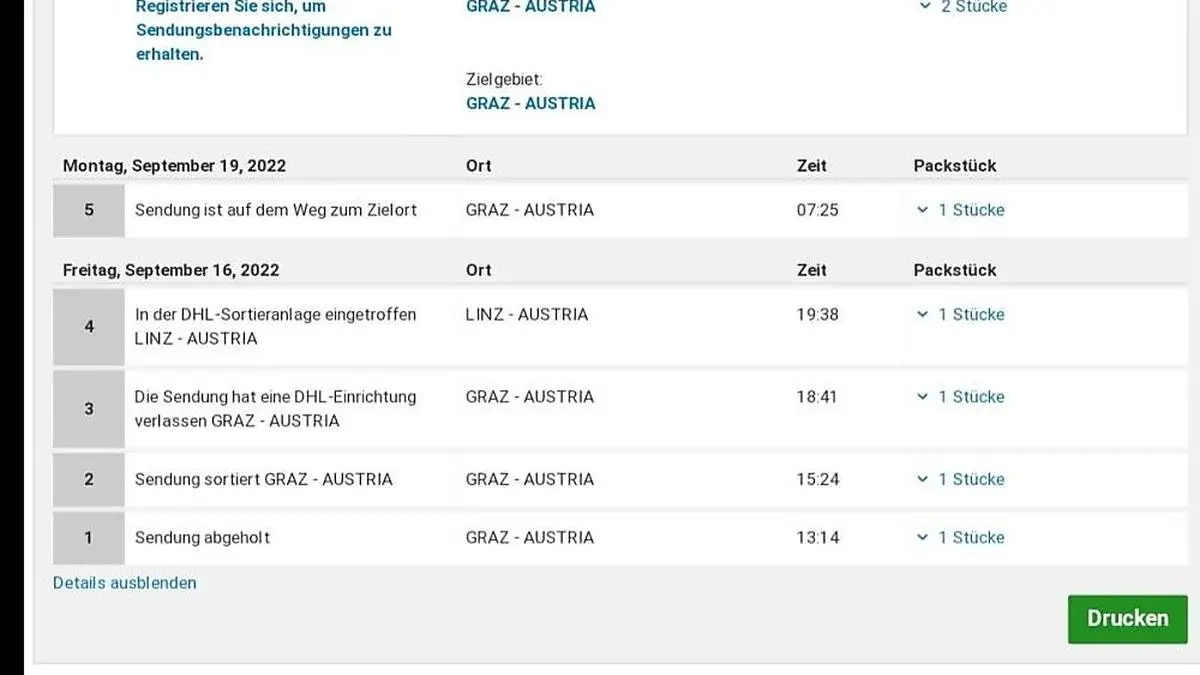The image size is (1200, 675).
Task: Click 'Sendung ist auf dem Weg zum Zielort'
Action: coord(276,210)
